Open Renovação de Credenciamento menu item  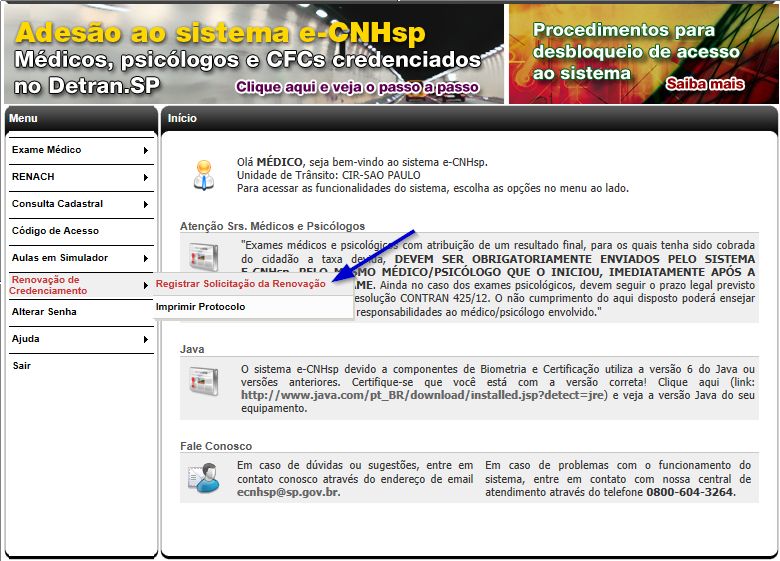(x=50, y=285)
